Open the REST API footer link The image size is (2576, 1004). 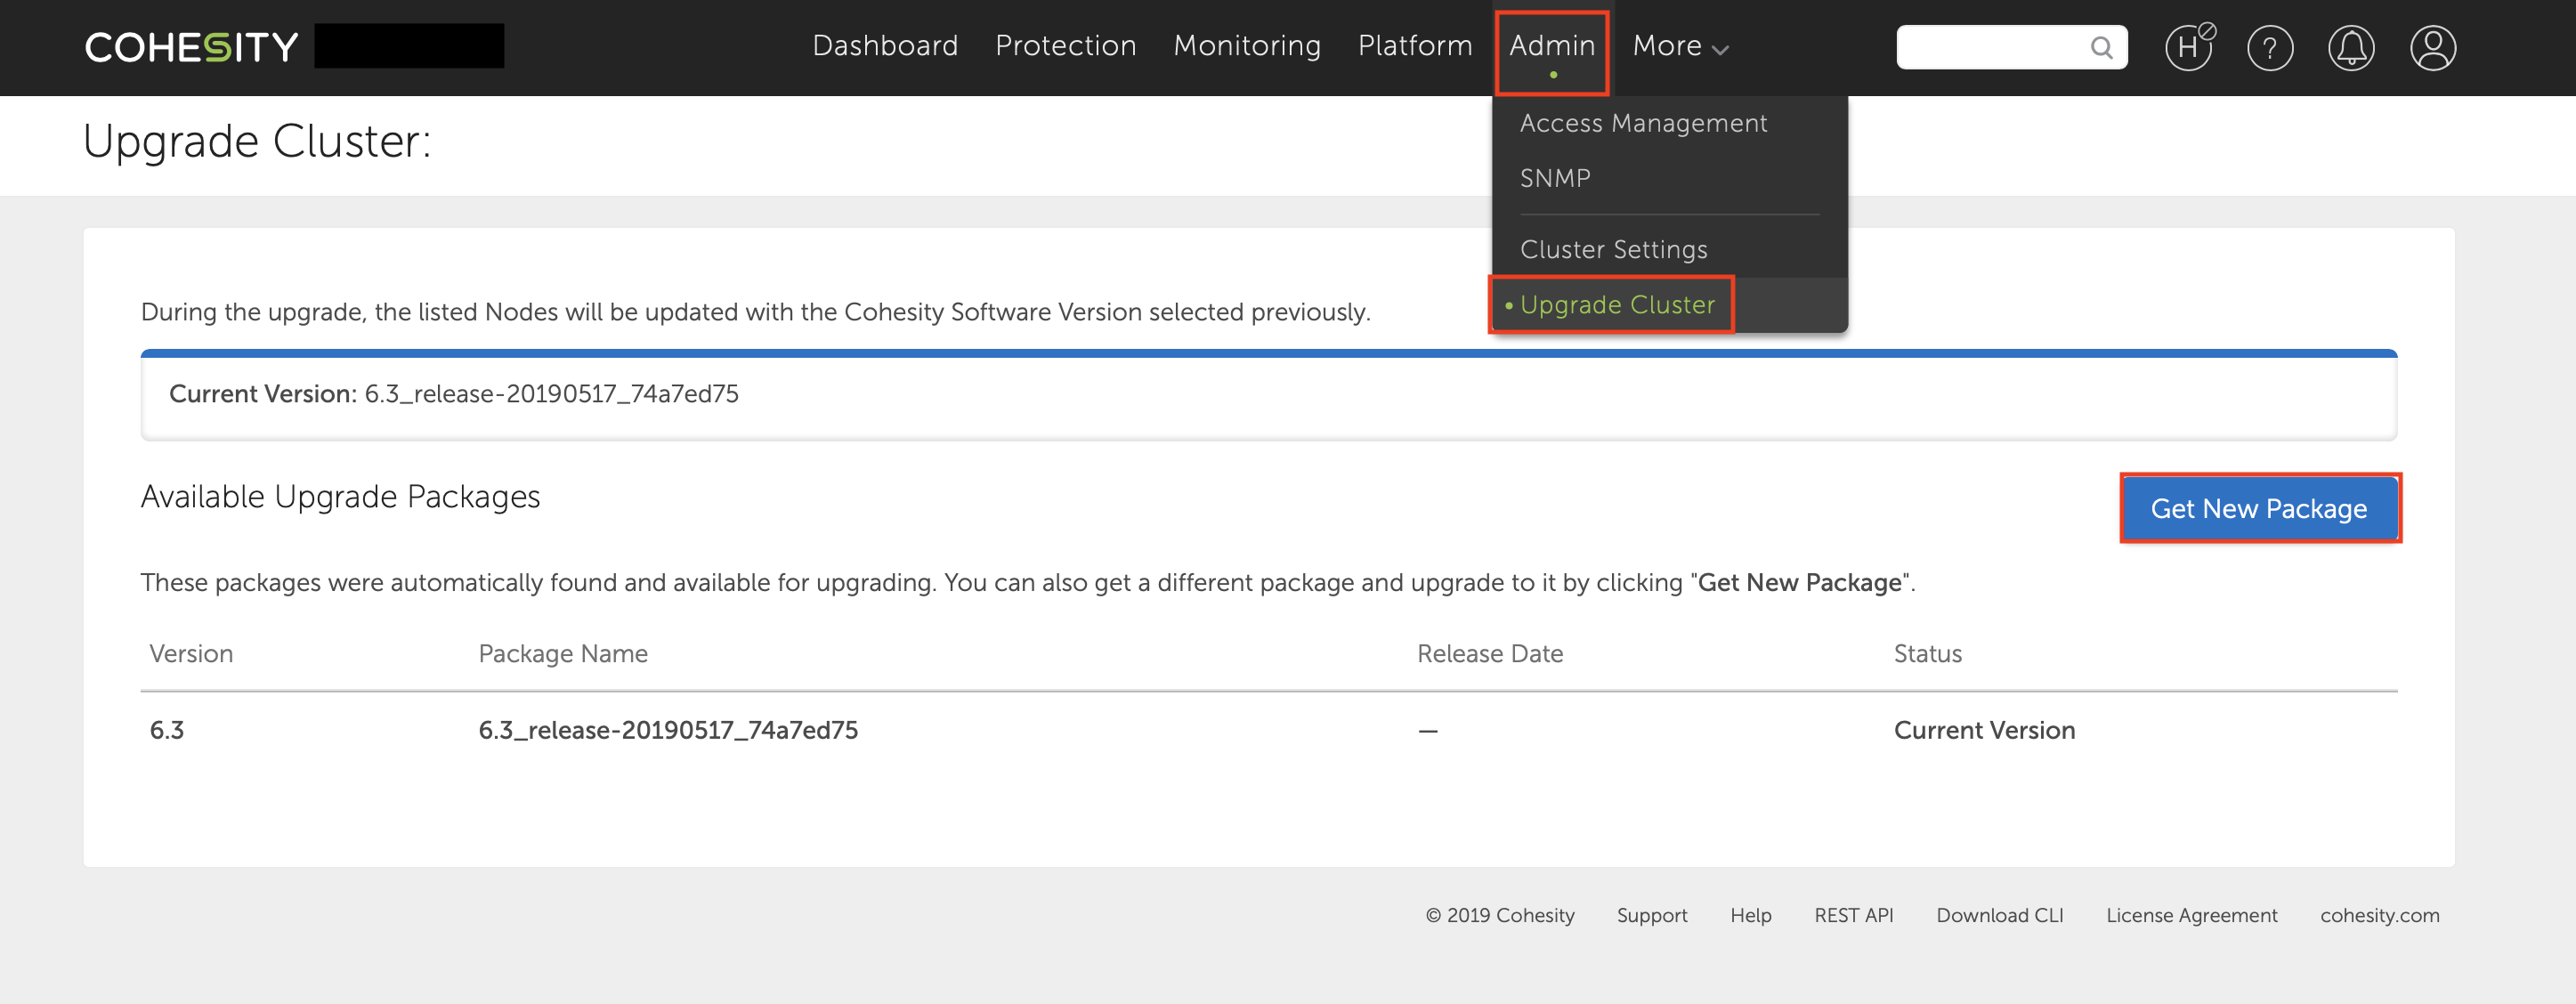coord(1853,915)
